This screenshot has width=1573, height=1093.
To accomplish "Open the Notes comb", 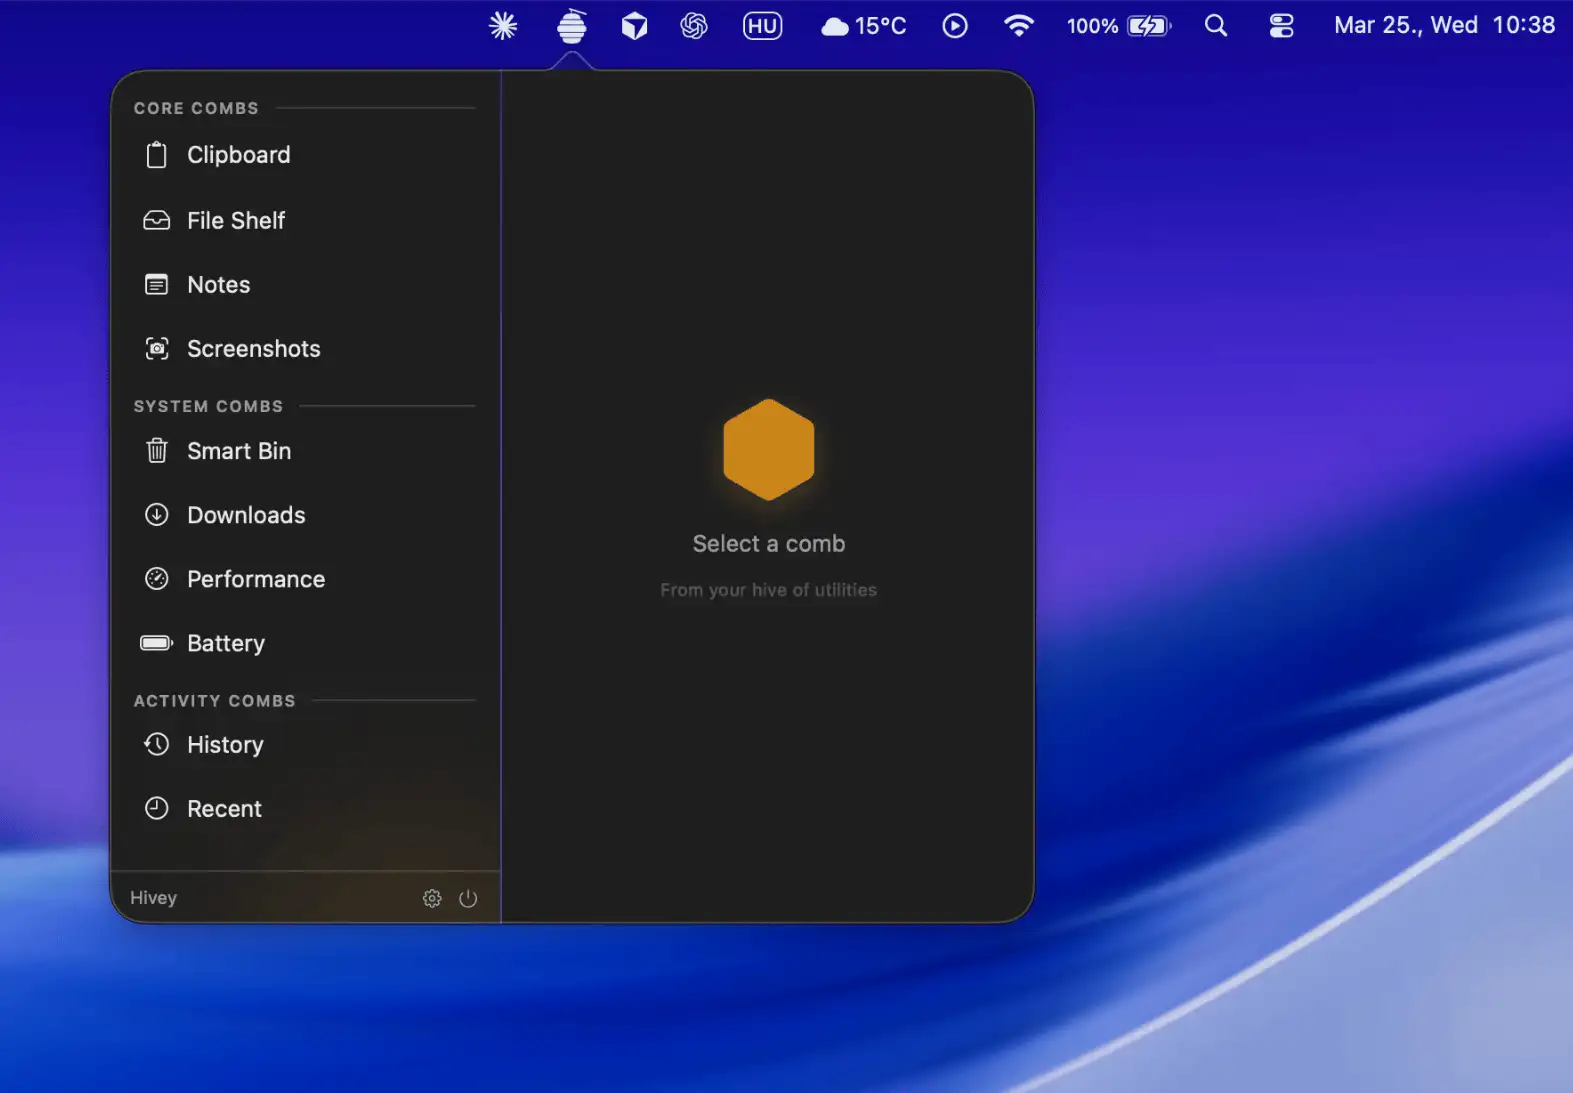I will tap(219, 285).
